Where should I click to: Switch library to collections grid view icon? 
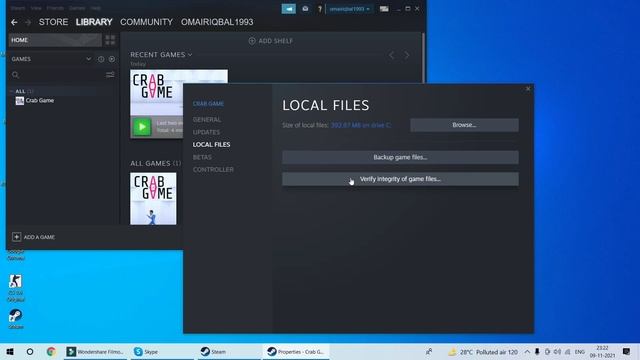click(110, 40)
